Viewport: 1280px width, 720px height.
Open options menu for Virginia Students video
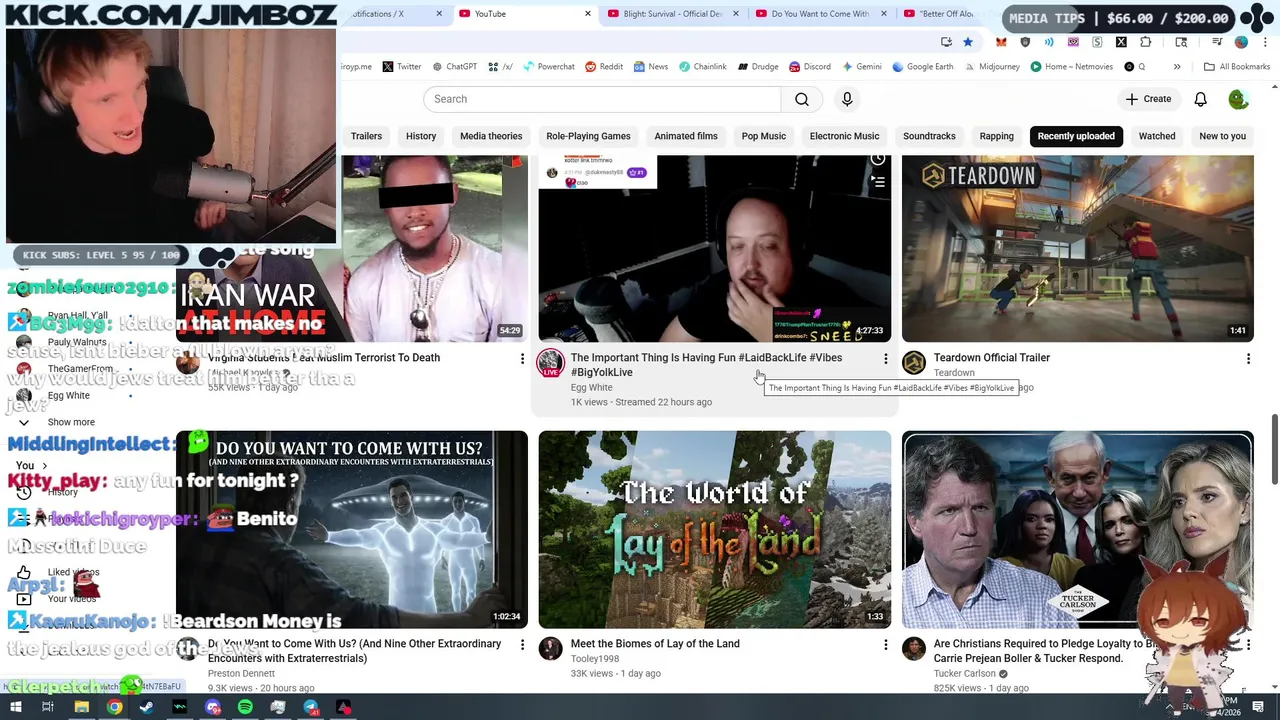coord(522,358)
